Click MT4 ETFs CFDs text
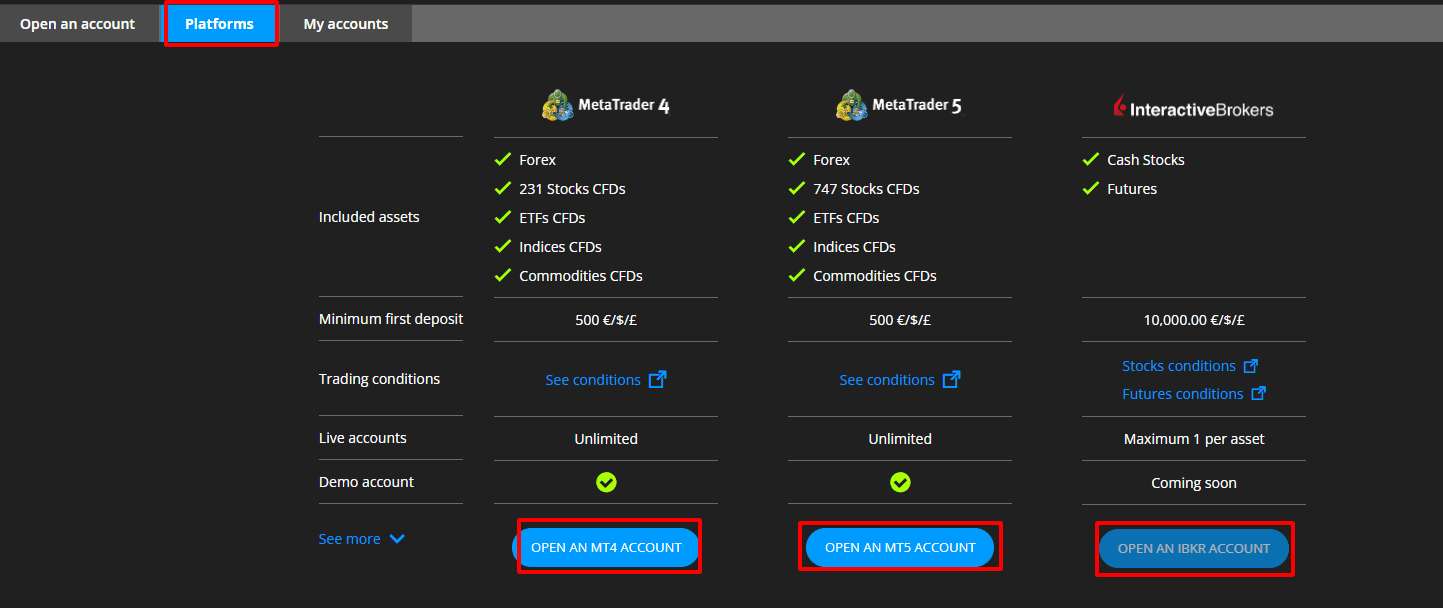Image resolution: width=1443 pixels, height=608 pixels. [x=552, y=218]
